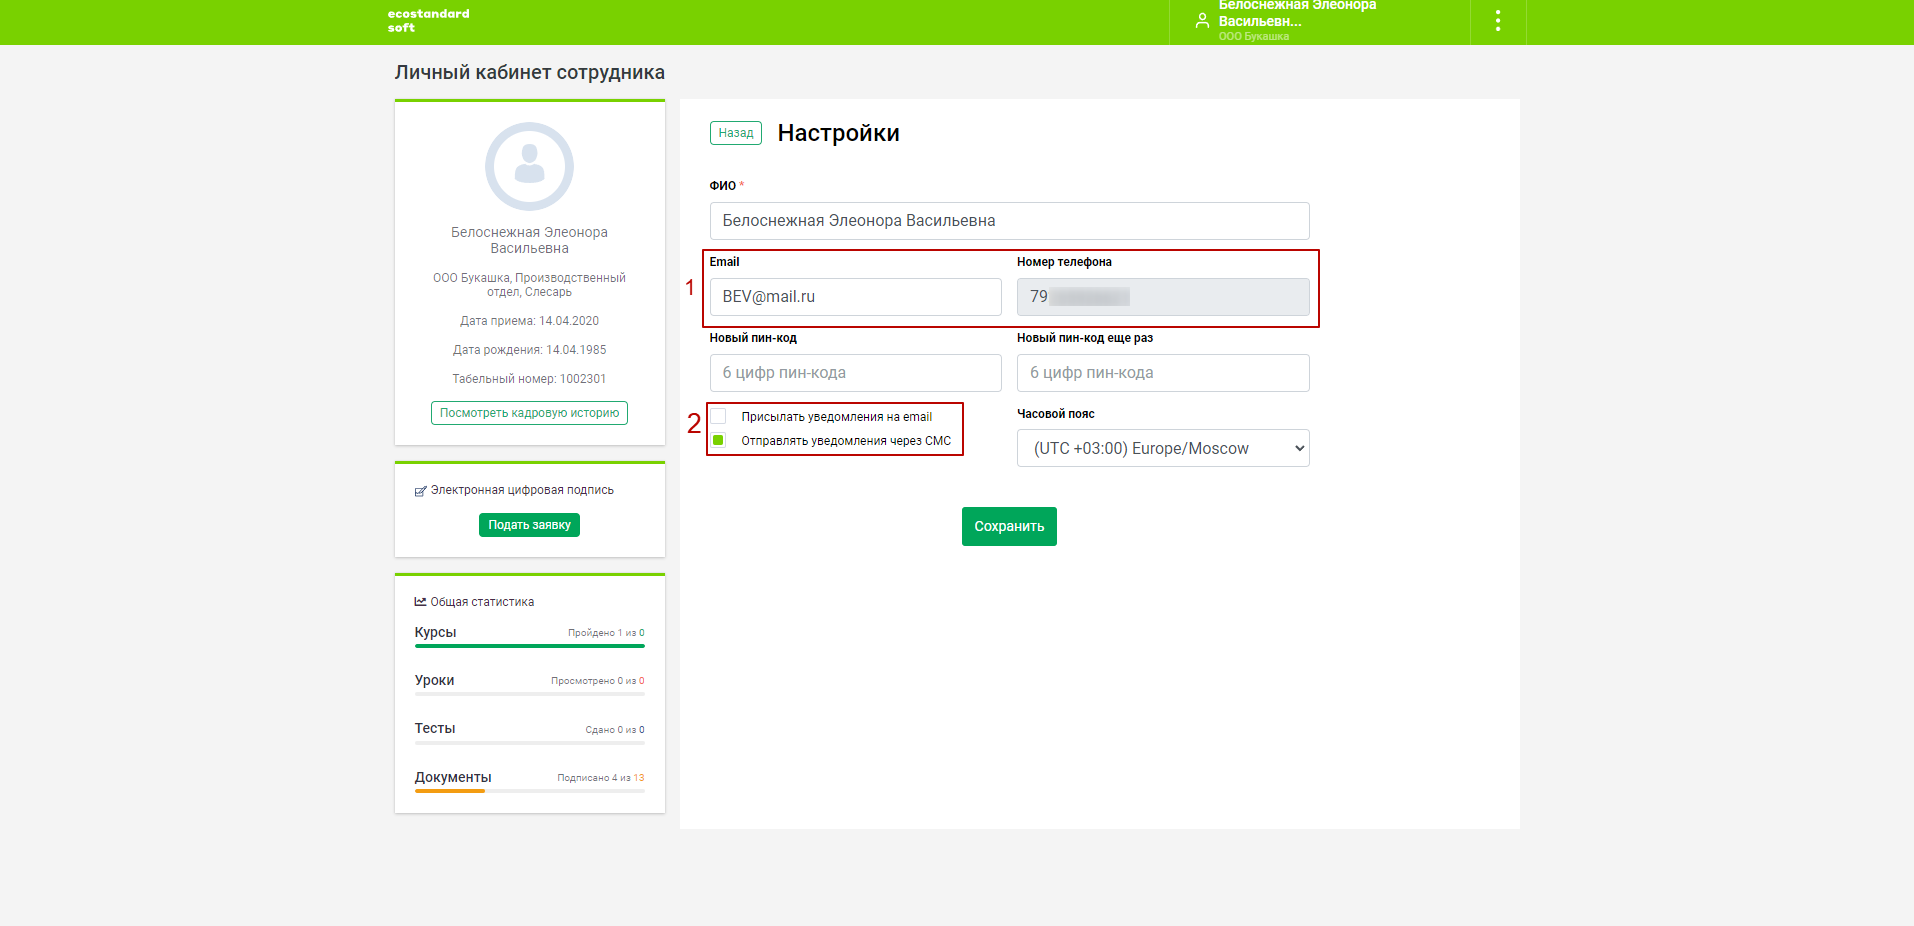The width and height of the screenshot is (1914, 926).
Task: Click the Тесты progress bar
Action: [x=529, y=743]
